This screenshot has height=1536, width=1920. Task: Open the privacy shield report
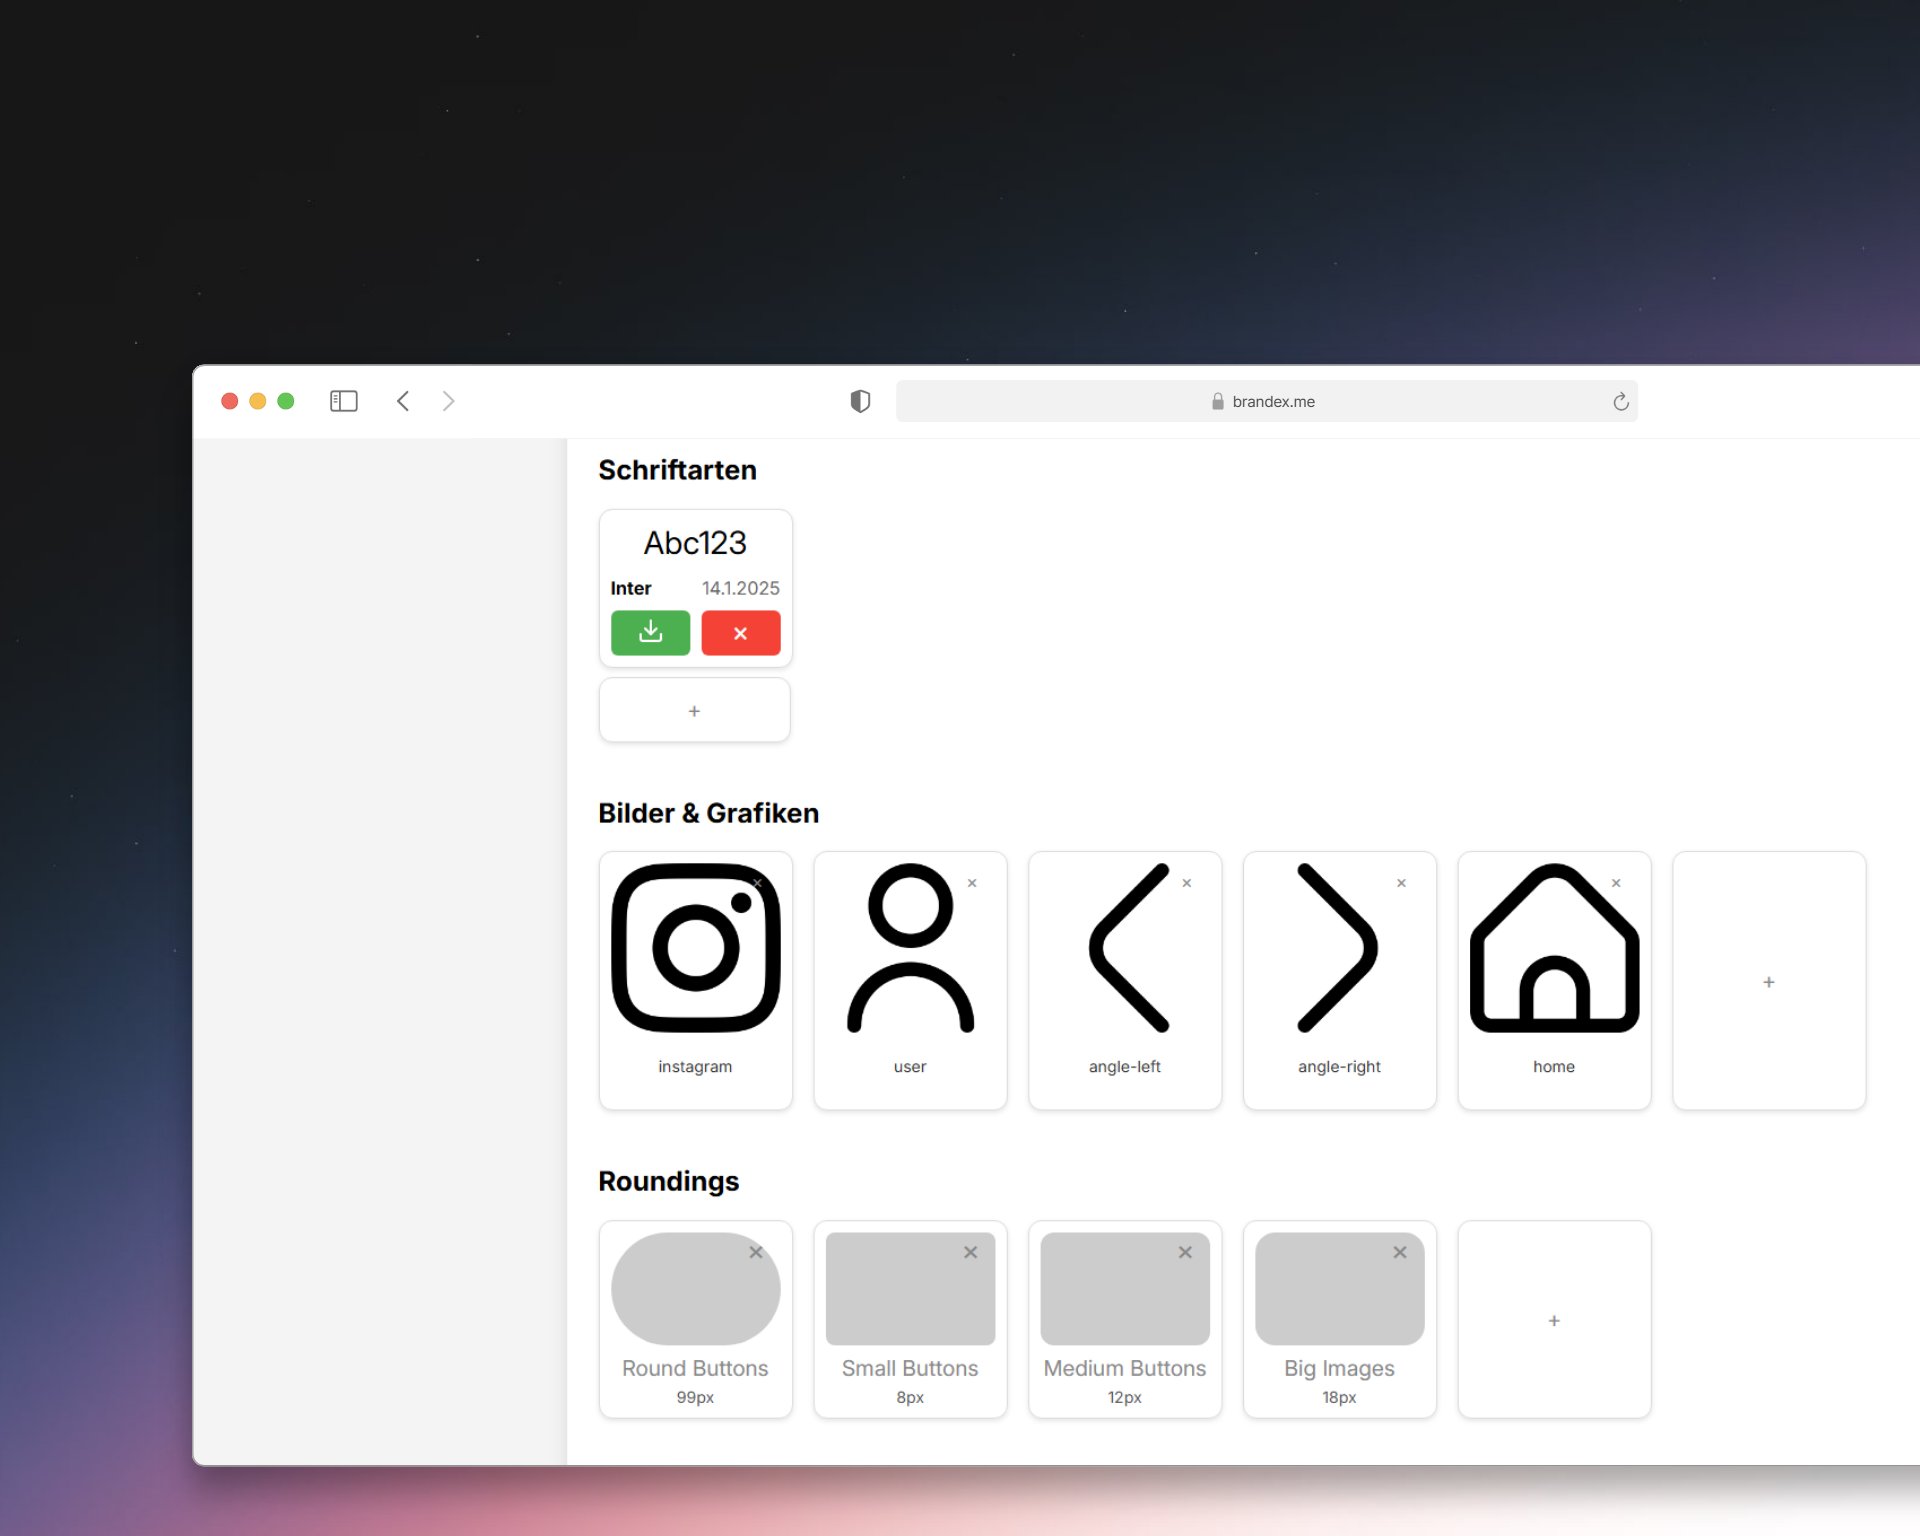pos(860,401)
